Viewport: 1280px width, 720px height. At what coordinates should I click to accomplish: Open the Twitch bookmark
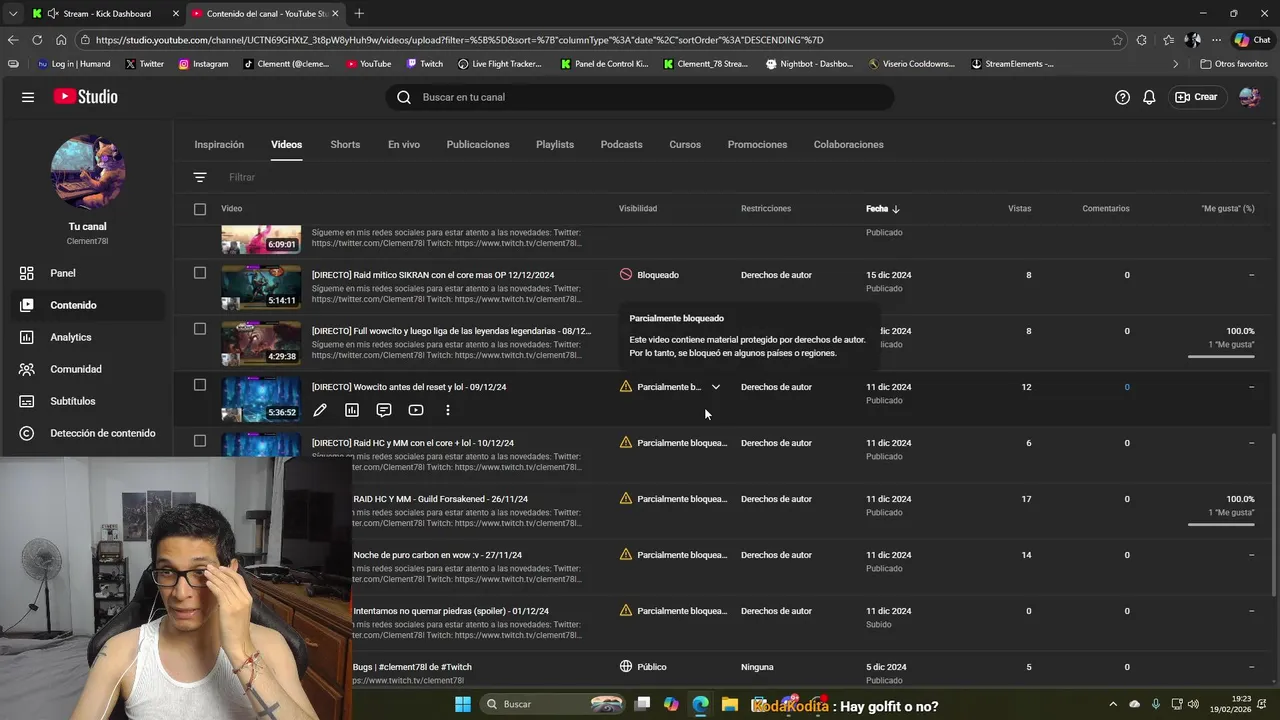[425, 64]
